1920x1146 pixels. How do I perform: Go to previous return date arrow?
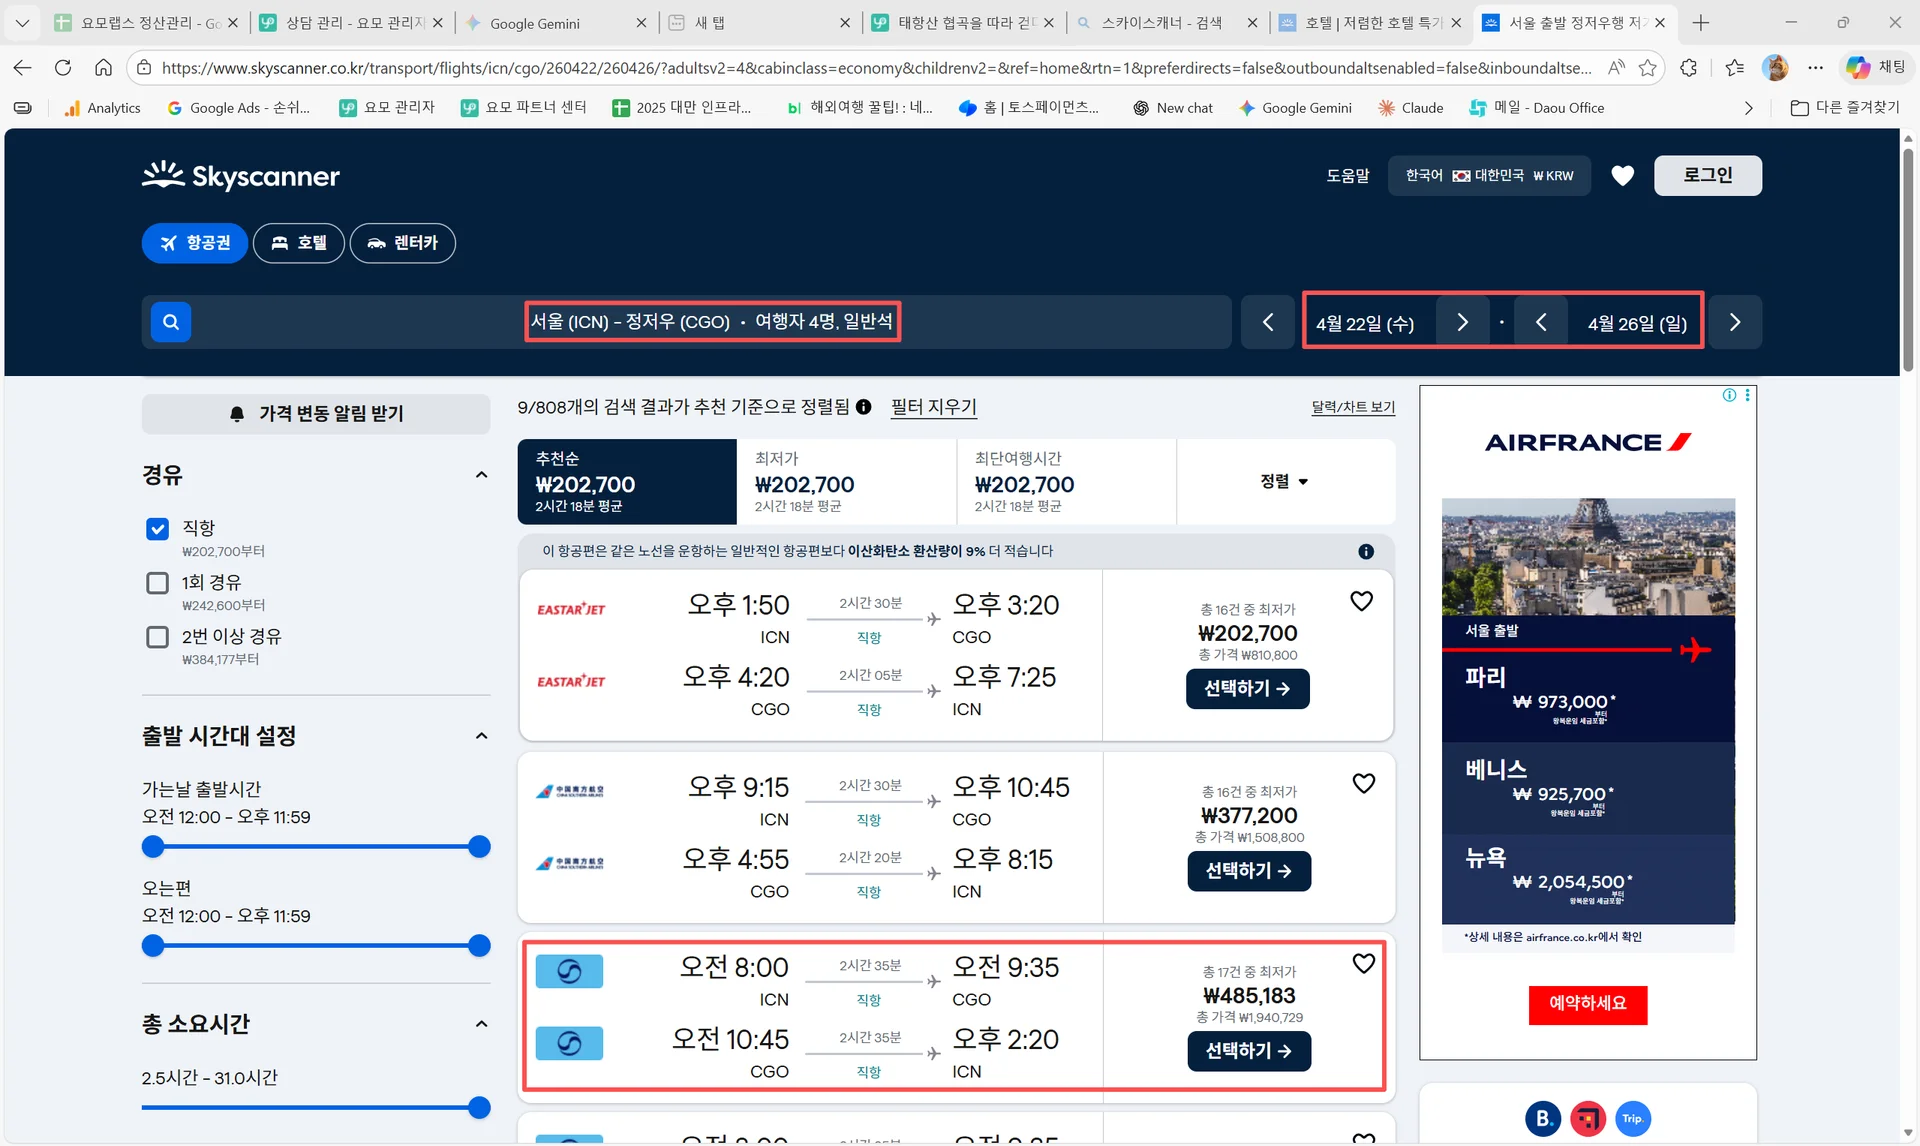click(x=1540, y=322)
